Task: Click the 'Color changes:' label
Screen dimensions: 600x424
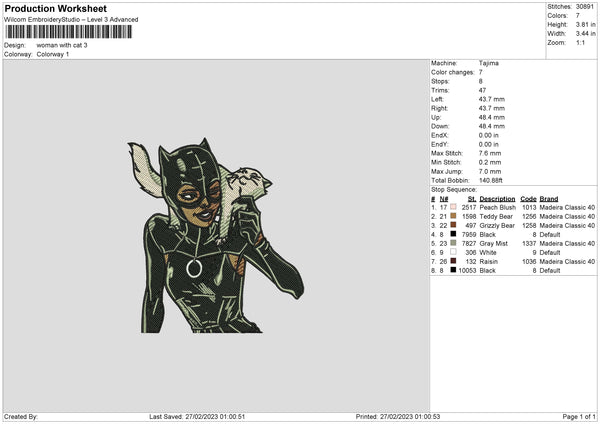Action: pos(453,72)
